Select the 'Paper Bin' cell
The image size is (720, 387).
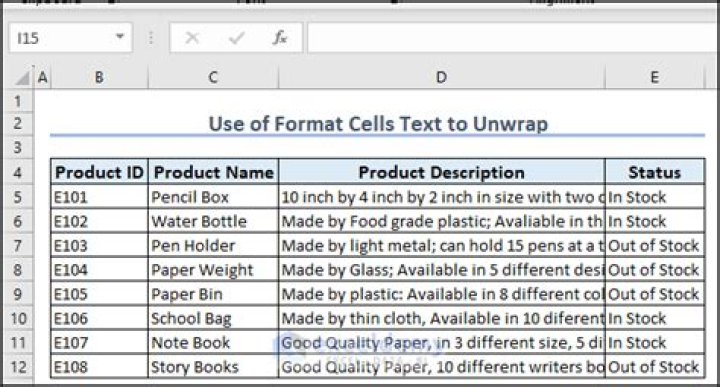[214, 294]
